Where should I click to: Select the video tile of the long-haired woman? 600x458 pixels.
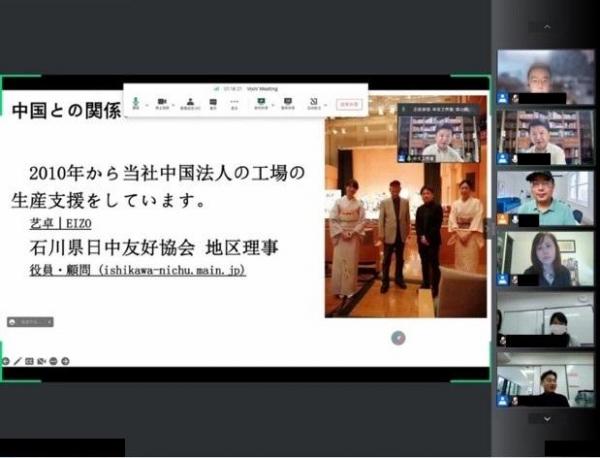click(x=545, y=259)
